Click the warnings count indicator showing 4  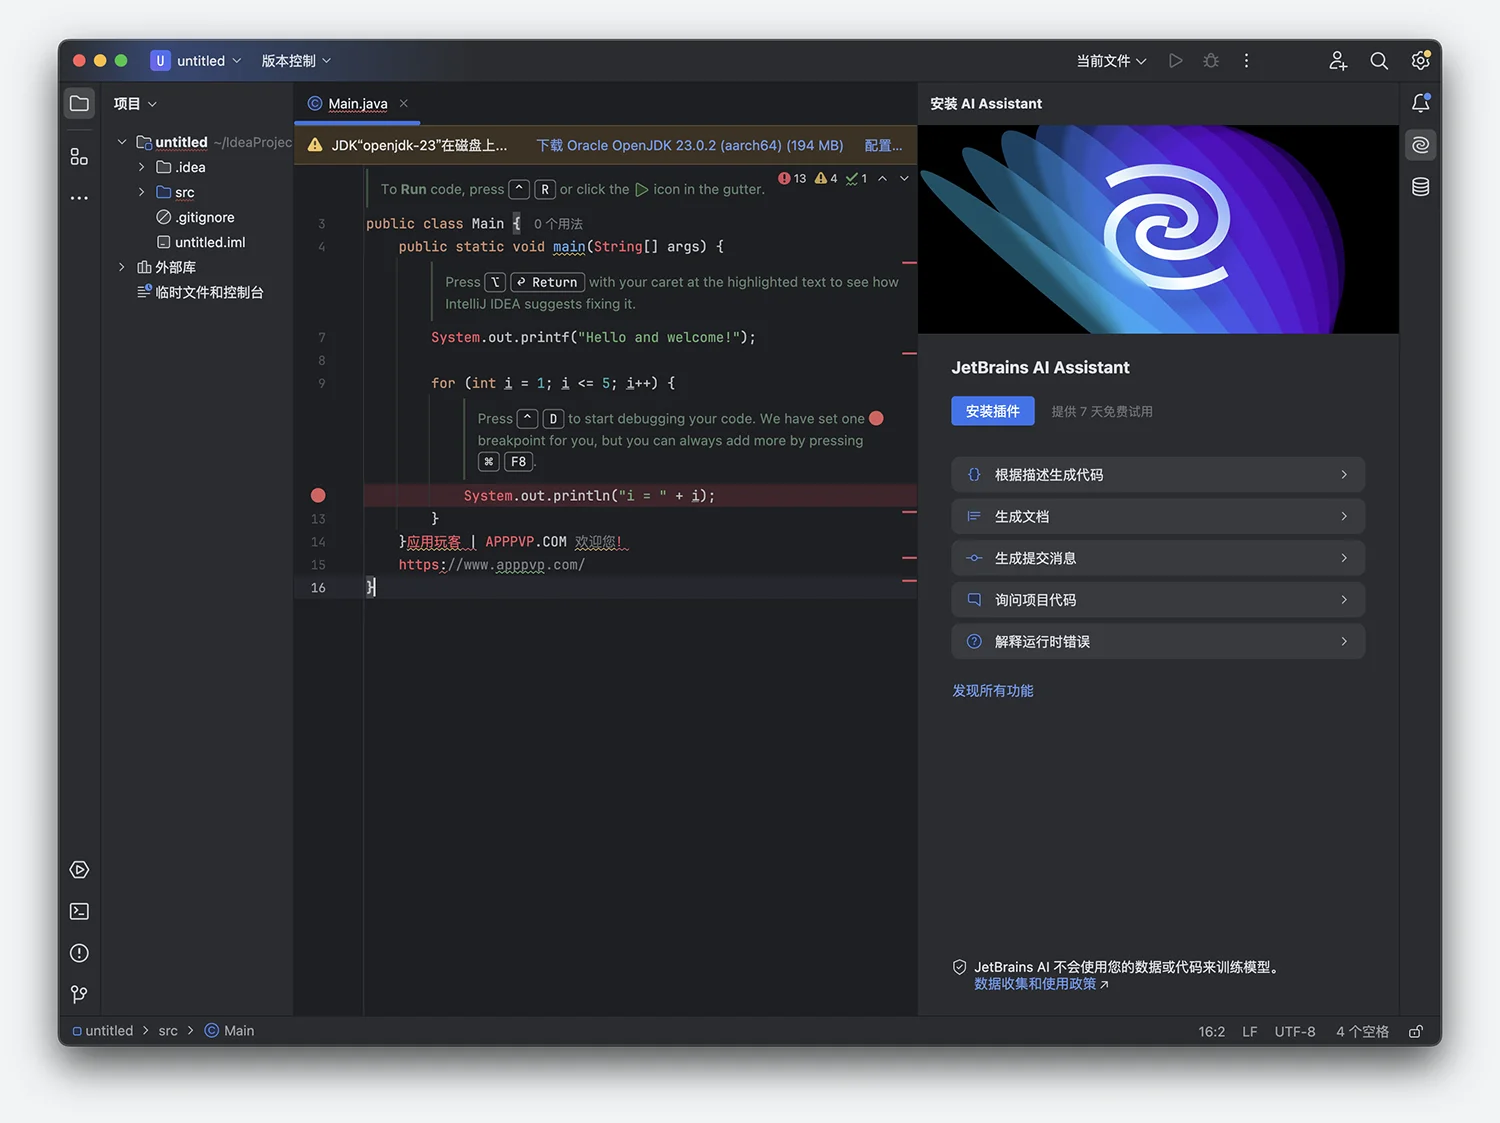pos(826,178)
